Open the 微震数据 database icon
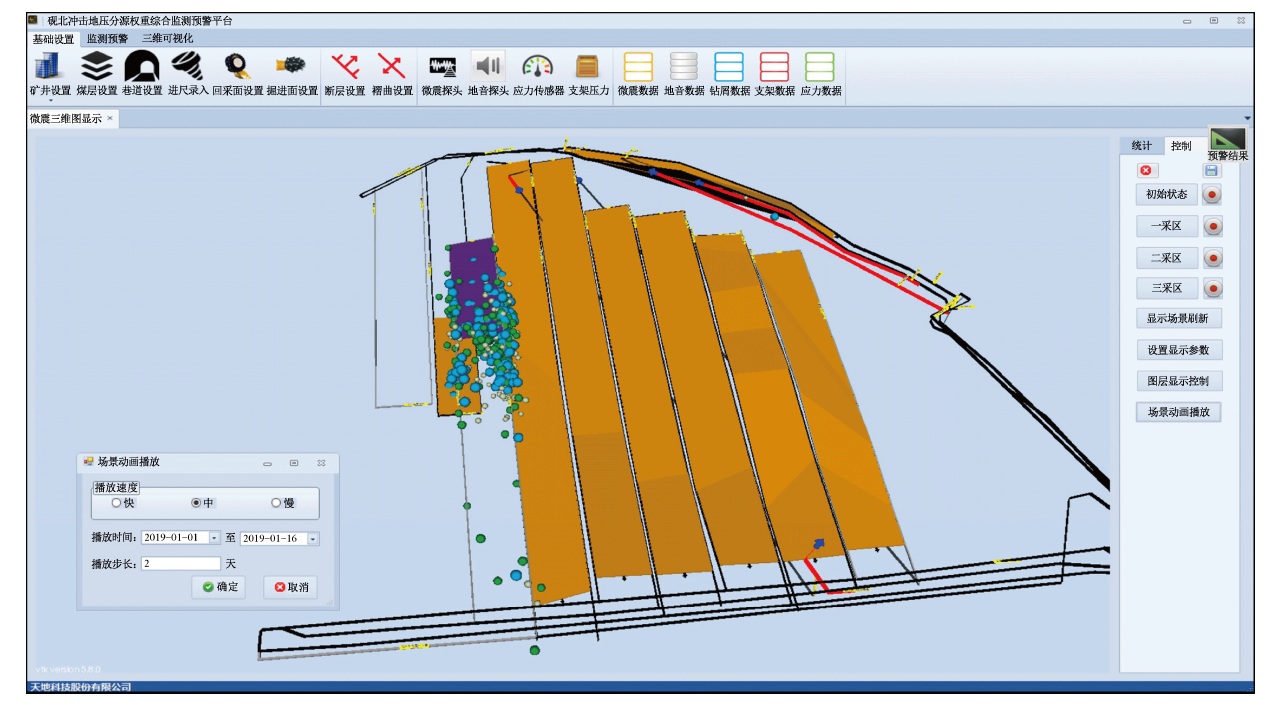The image size is (1277, 712). tap(638, 67)
